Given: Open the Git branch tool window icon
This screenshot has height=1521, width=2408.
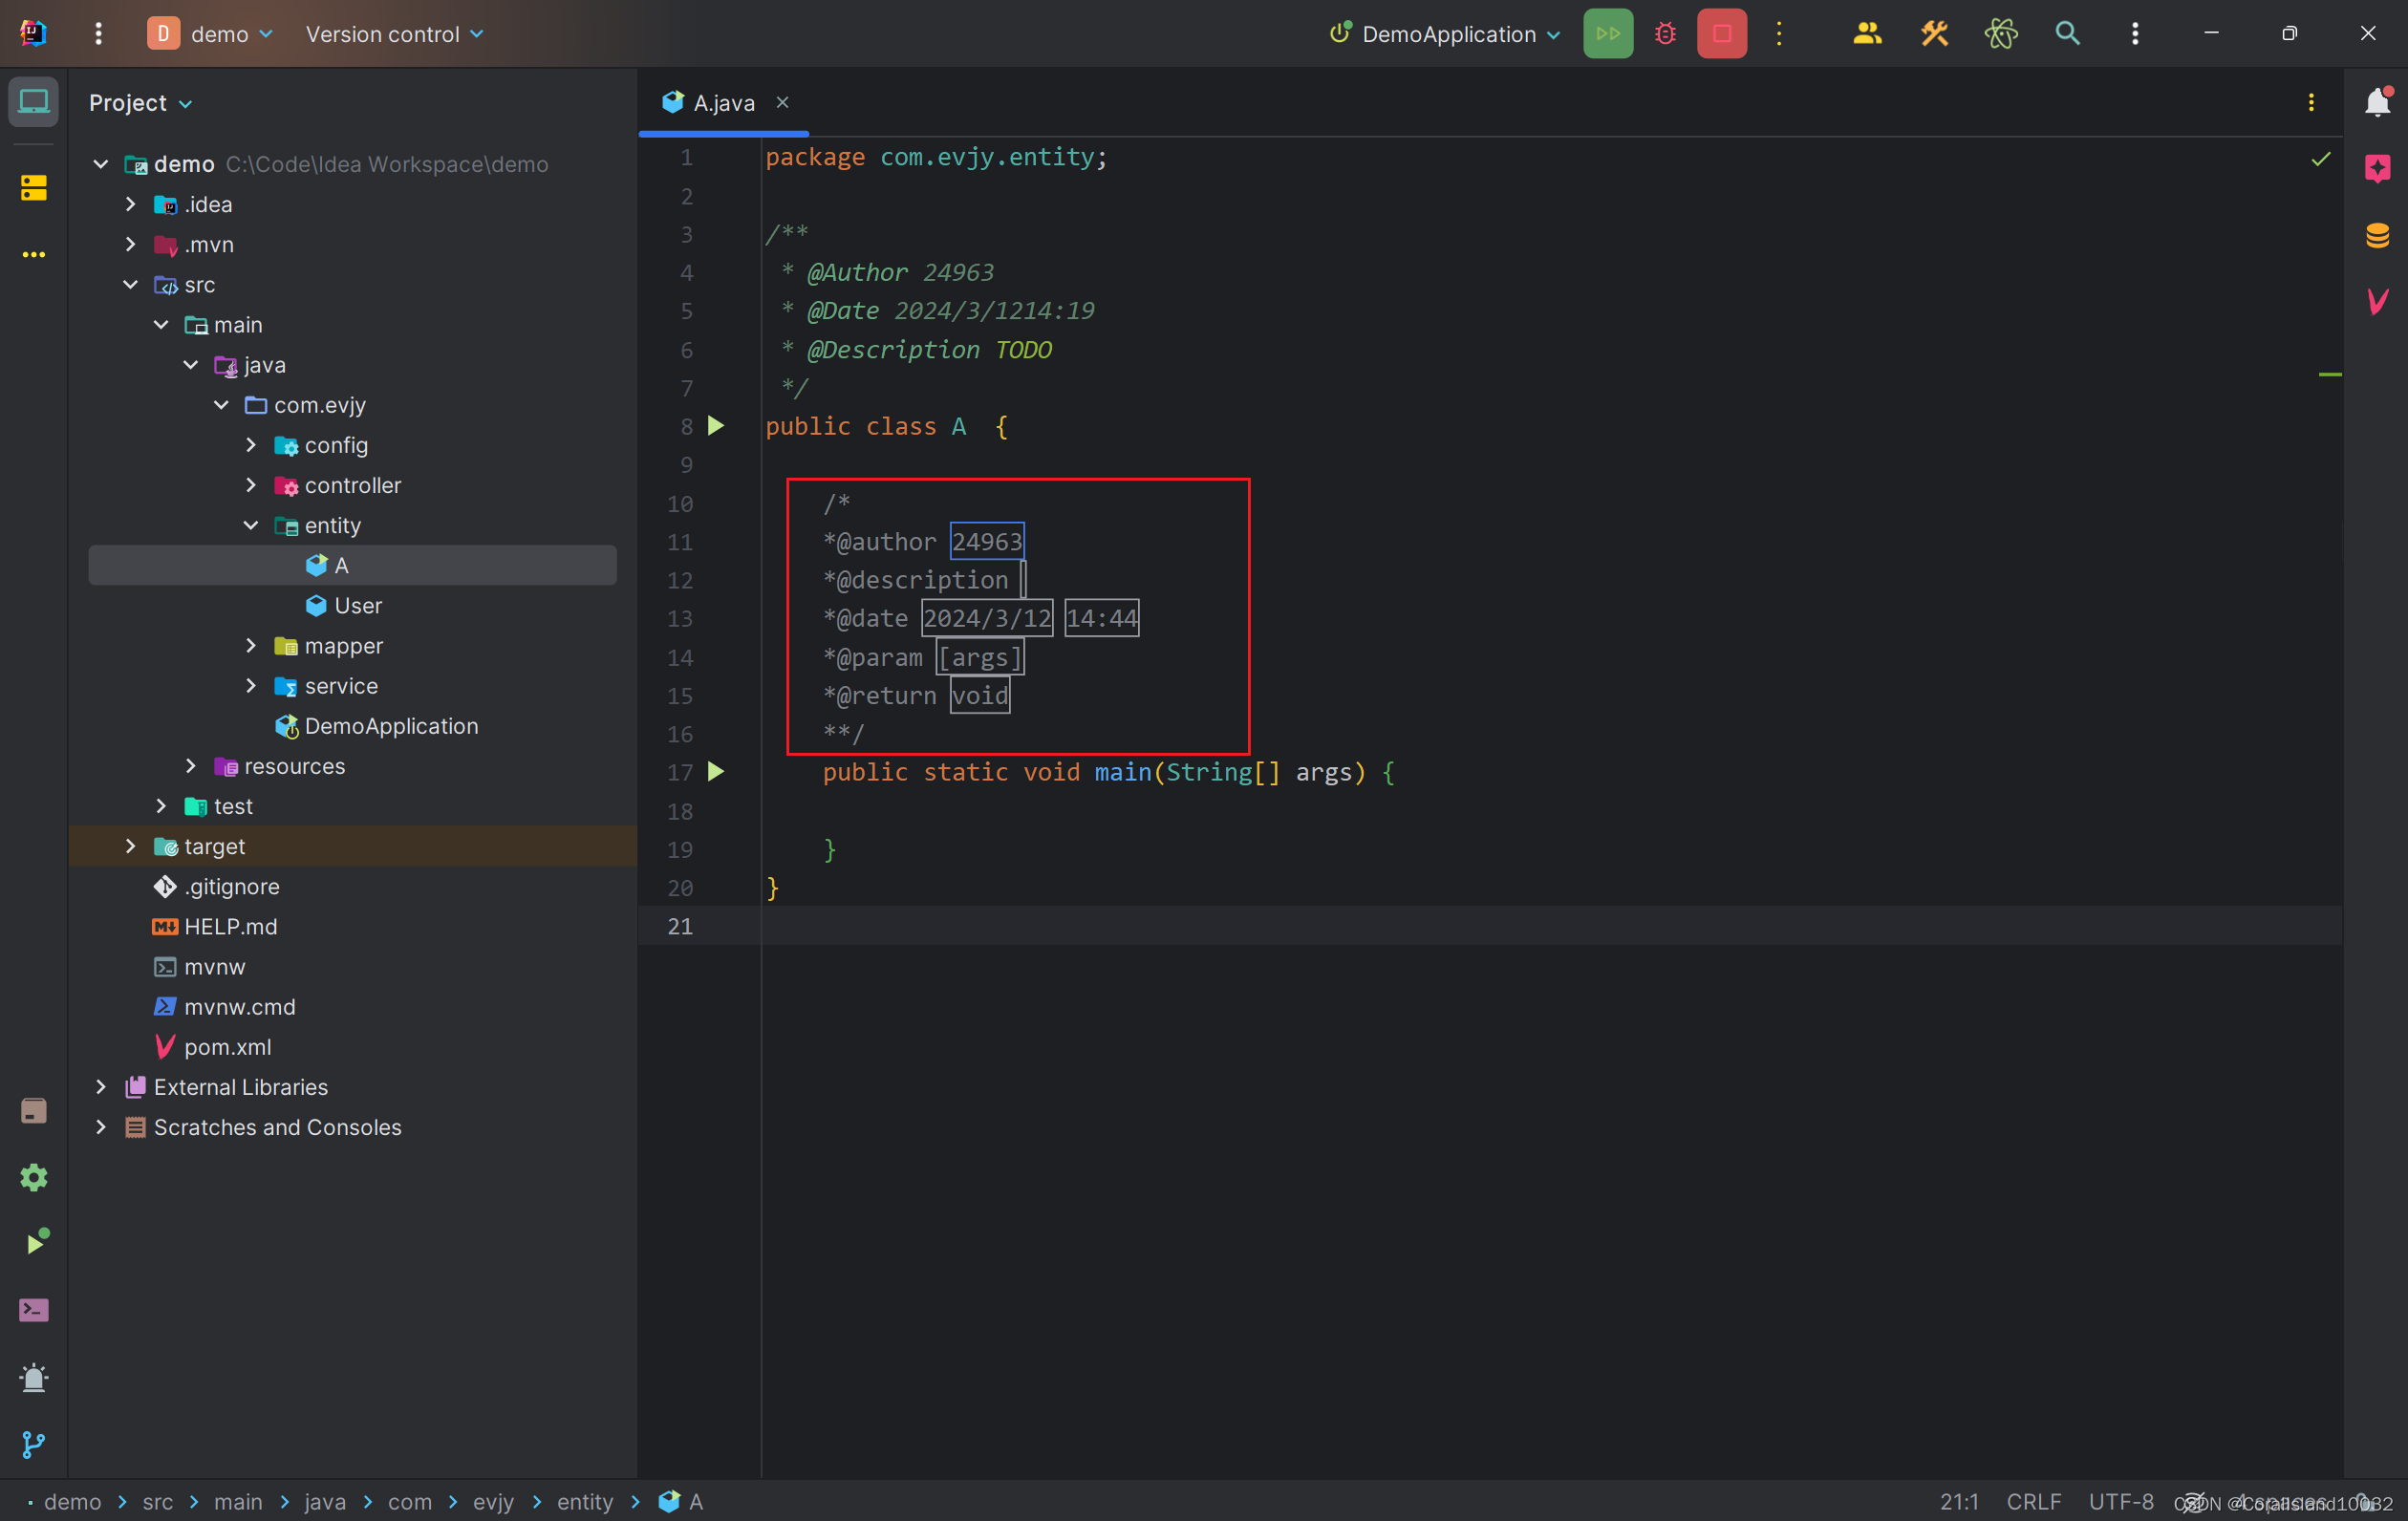Looking at the screenshot, I should click(34, 1444).
